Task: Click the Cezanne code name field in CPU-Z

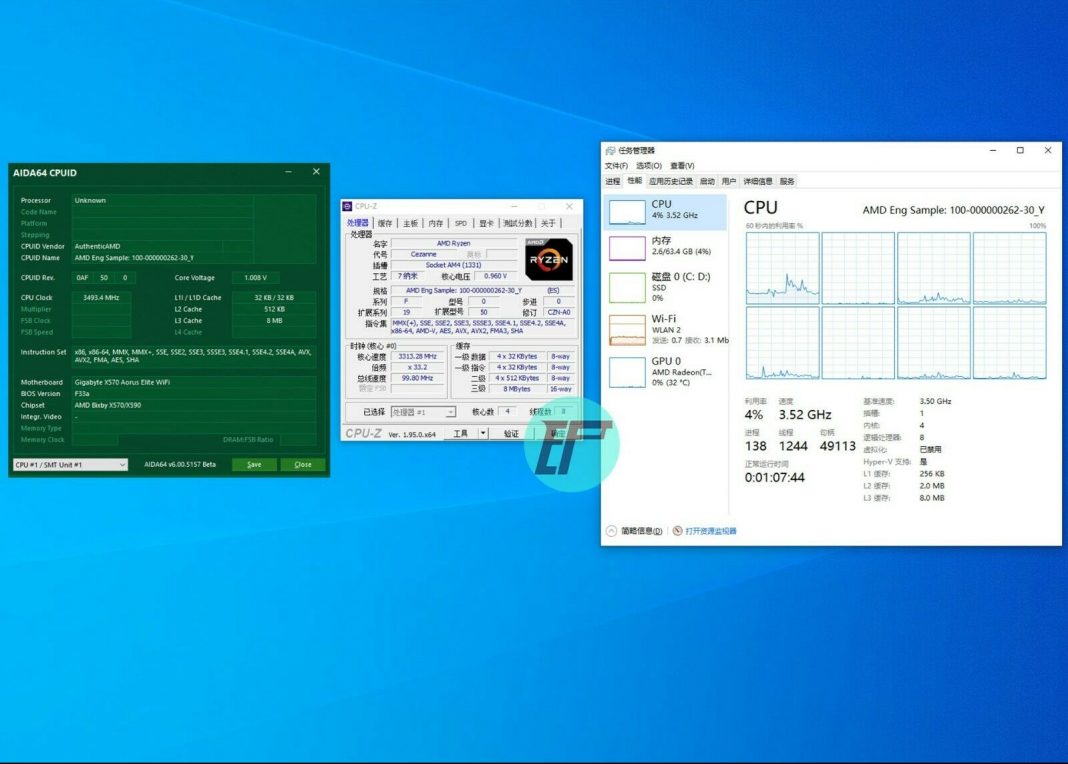Action: click(x=424, y=254)
